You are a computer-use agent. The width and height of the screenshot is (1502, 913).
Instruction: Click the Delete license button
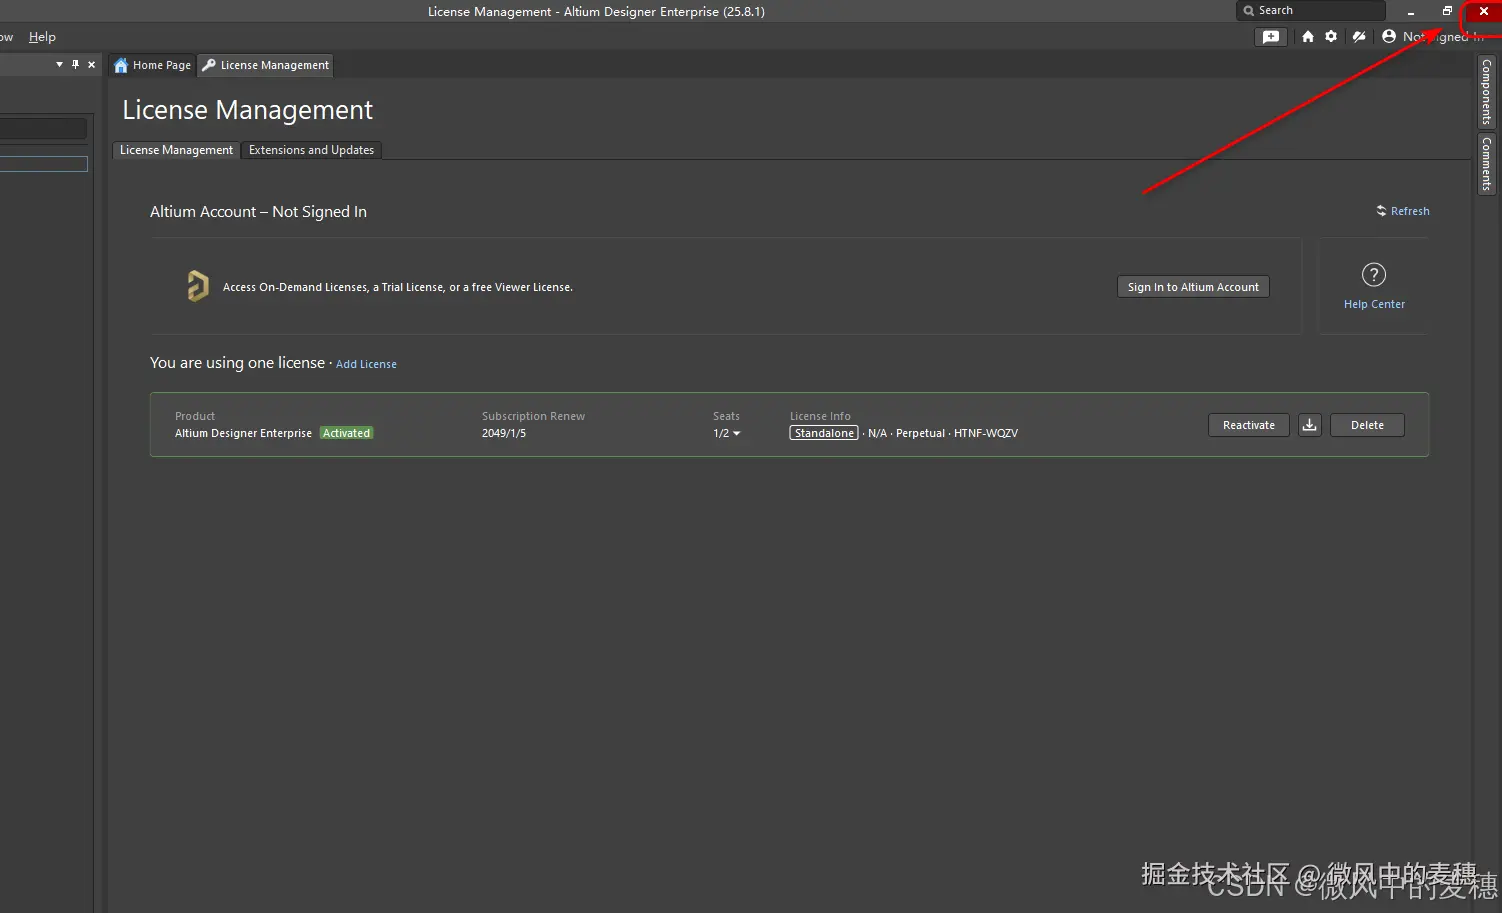[1367, 425]
